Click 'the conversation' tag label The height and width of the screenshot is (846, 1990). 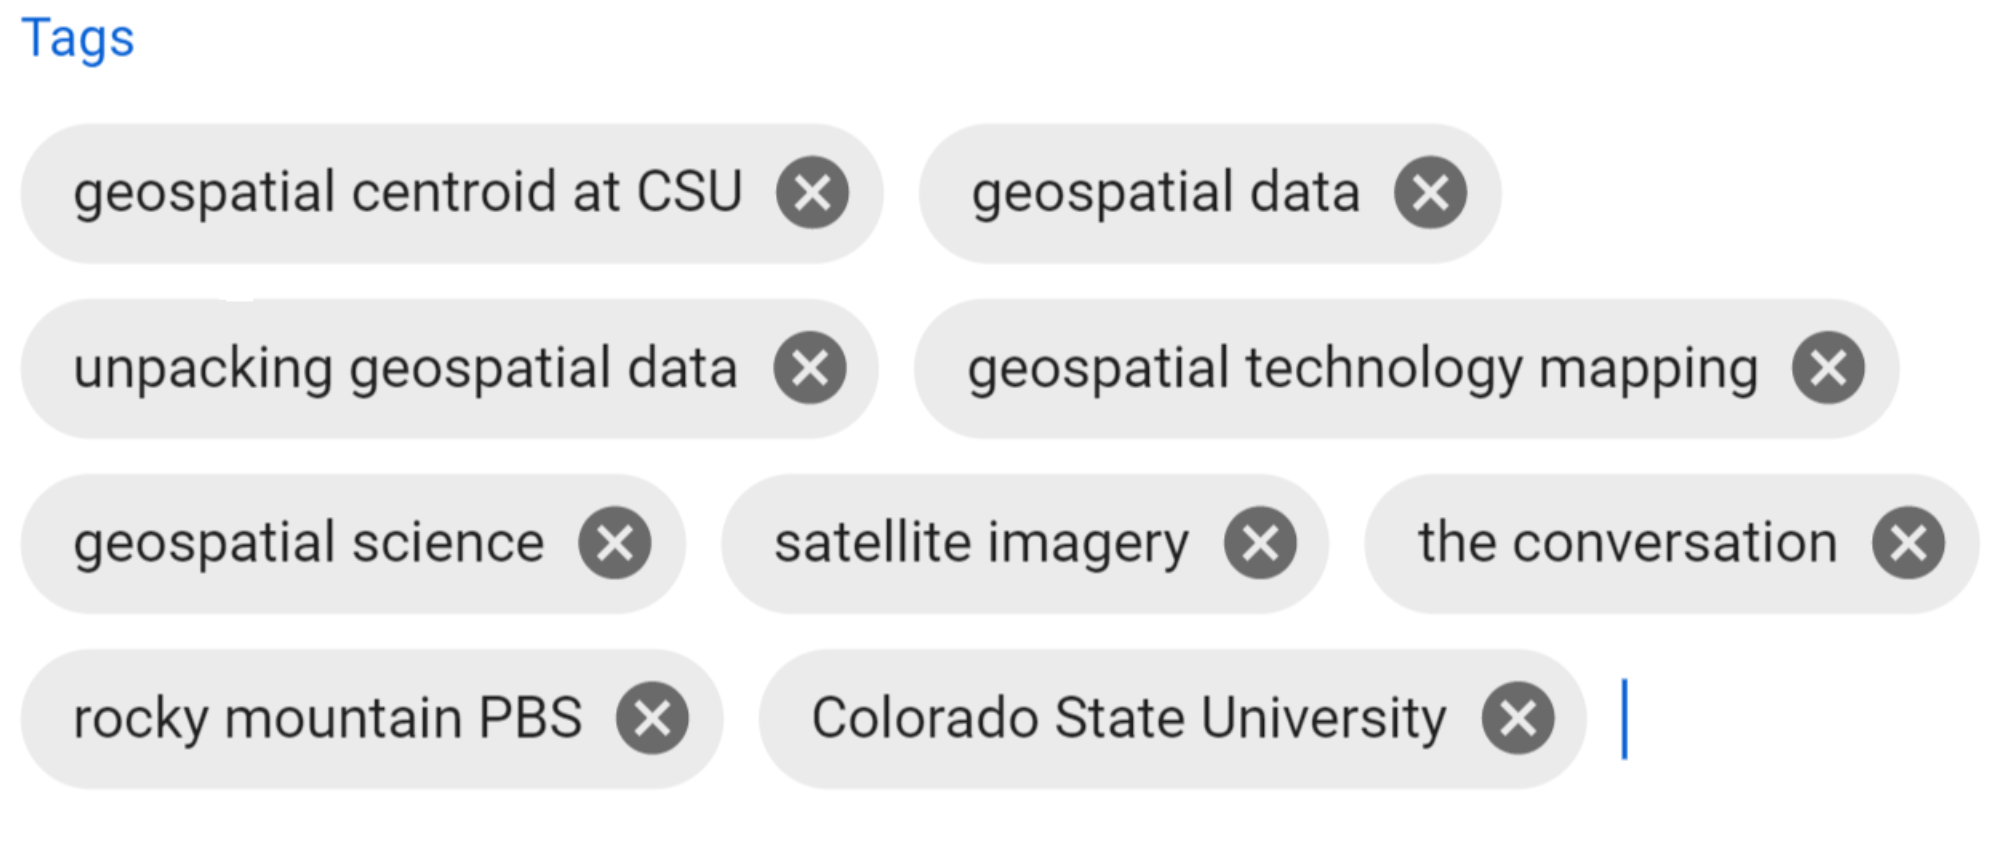1627,543
